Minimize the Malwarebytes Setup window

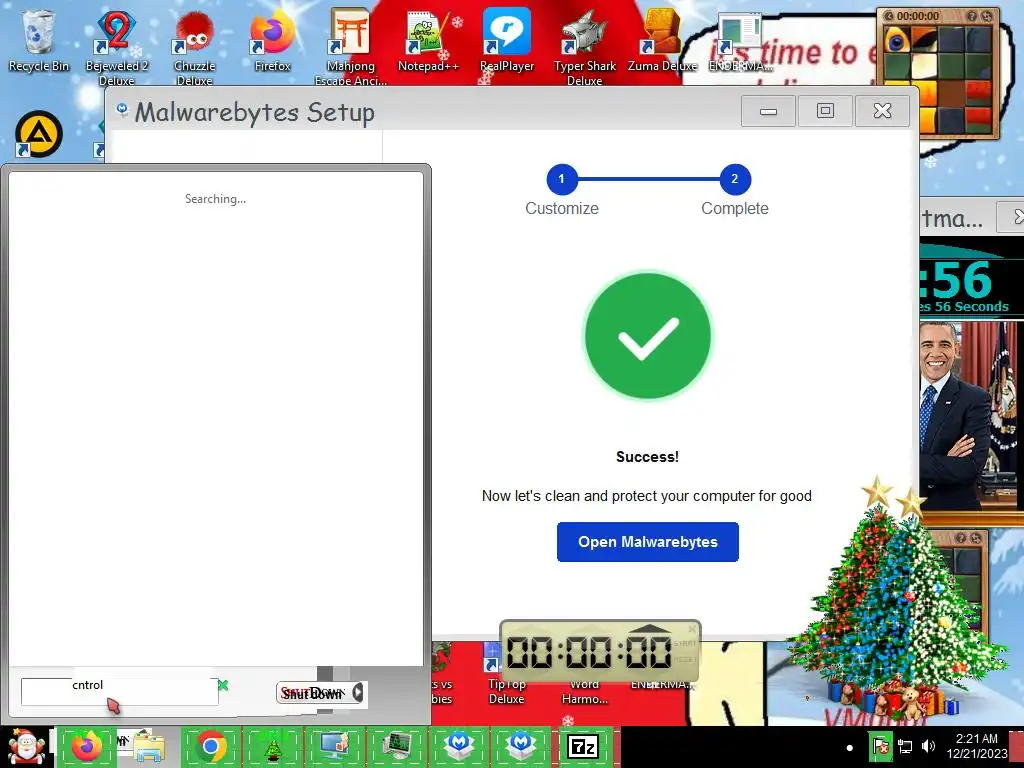click(768, 111)
